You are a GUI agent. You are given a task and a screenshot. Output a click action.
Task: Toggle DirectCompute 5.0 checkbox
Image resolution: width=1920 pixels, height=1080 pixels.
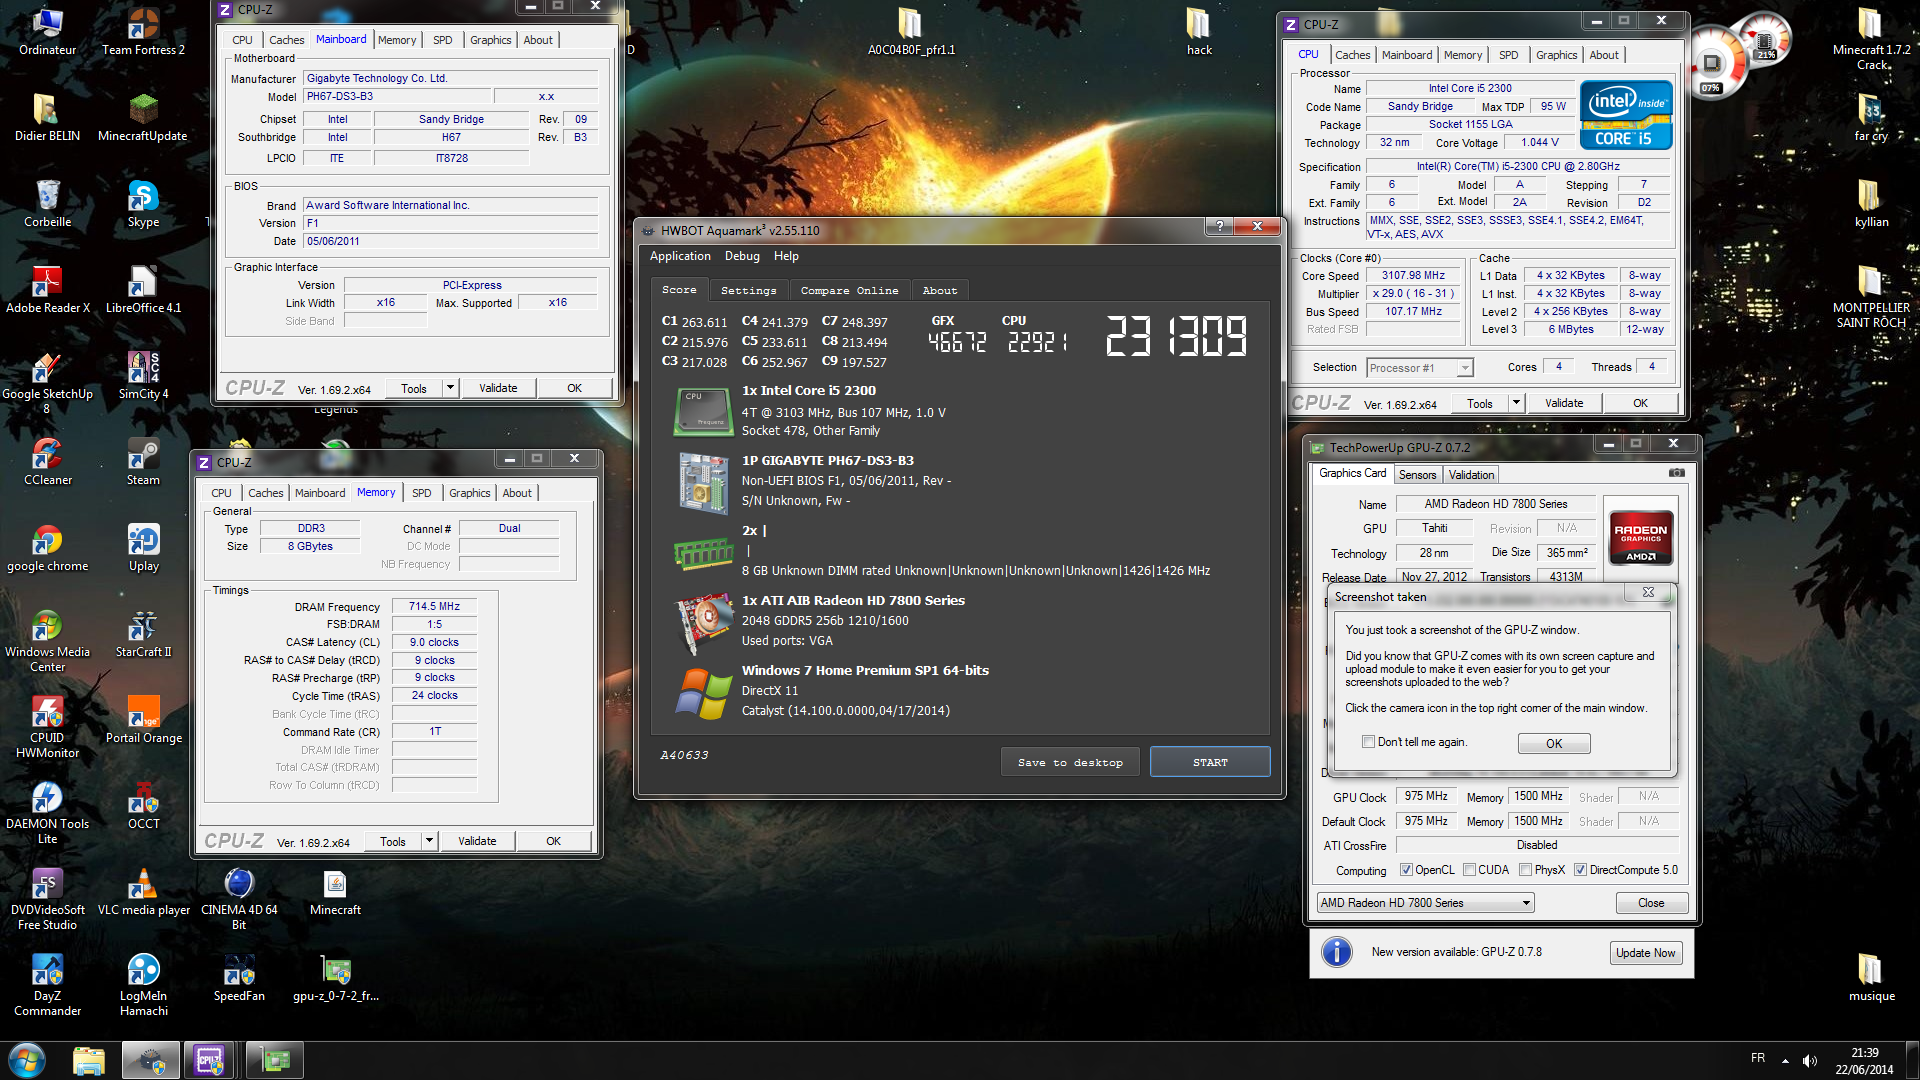click(1580, 870)
